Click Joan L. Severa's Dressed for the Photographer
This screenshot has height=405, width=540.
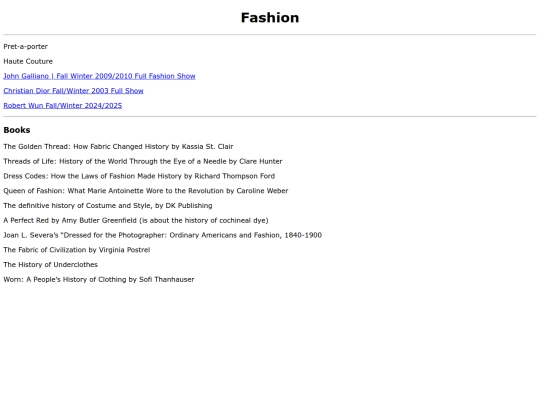163,235
